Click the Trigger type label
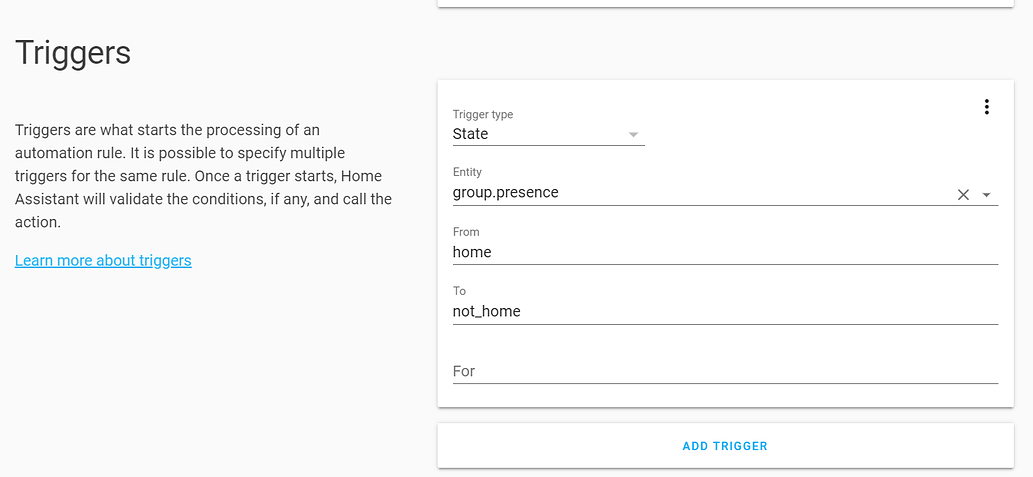 point(483,115)
